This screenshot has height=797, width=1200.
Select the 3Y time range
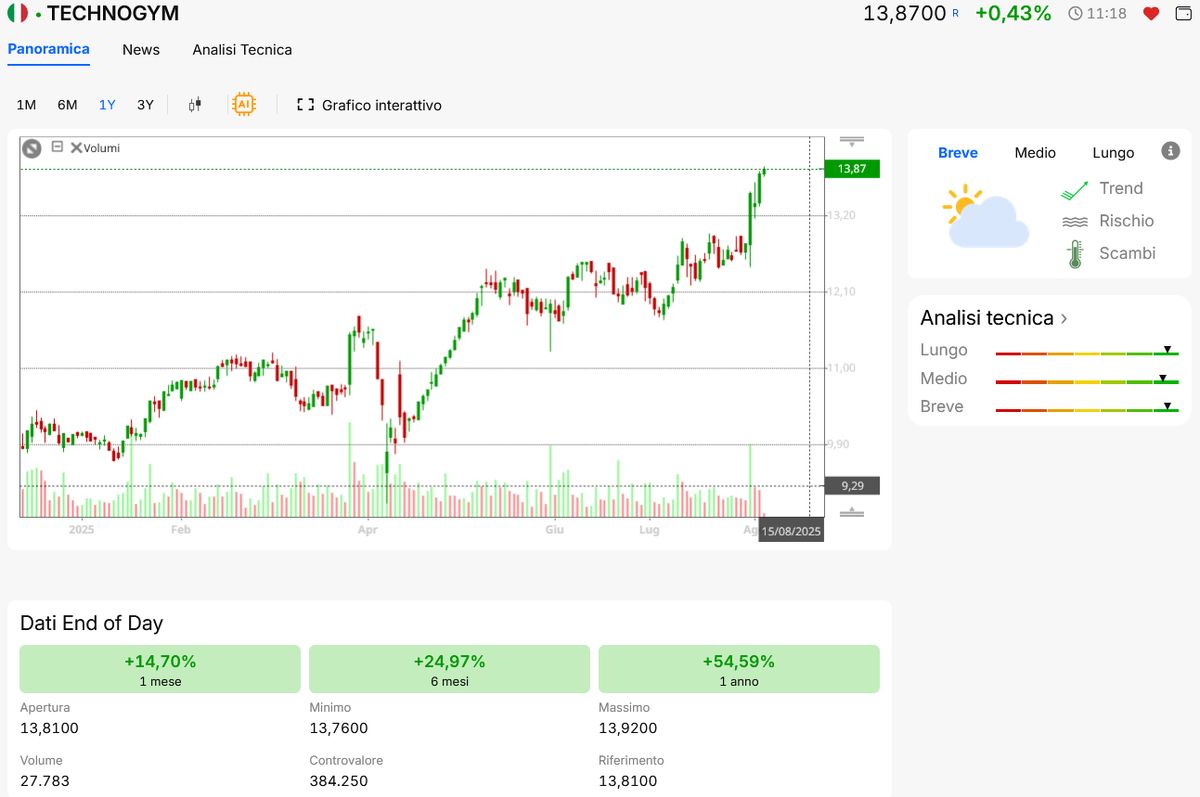145,105
